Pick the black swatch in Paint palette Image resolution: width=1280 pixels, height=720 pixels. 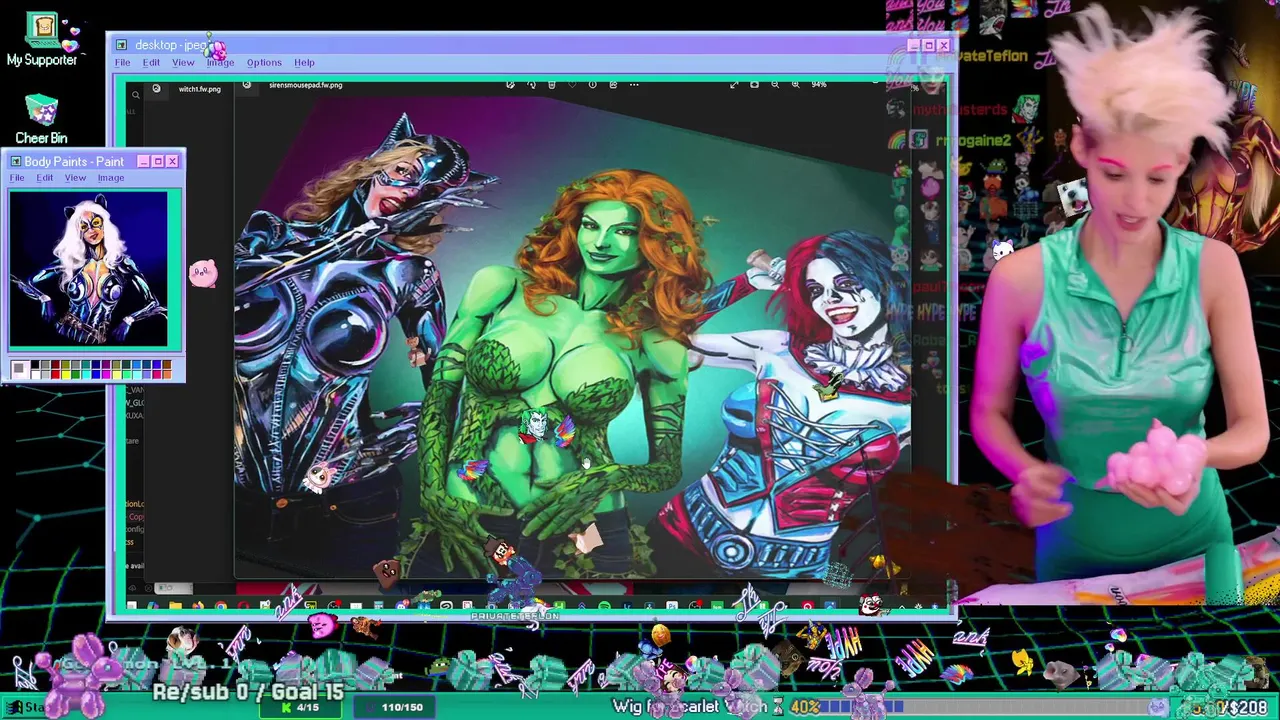click(36, 366)
